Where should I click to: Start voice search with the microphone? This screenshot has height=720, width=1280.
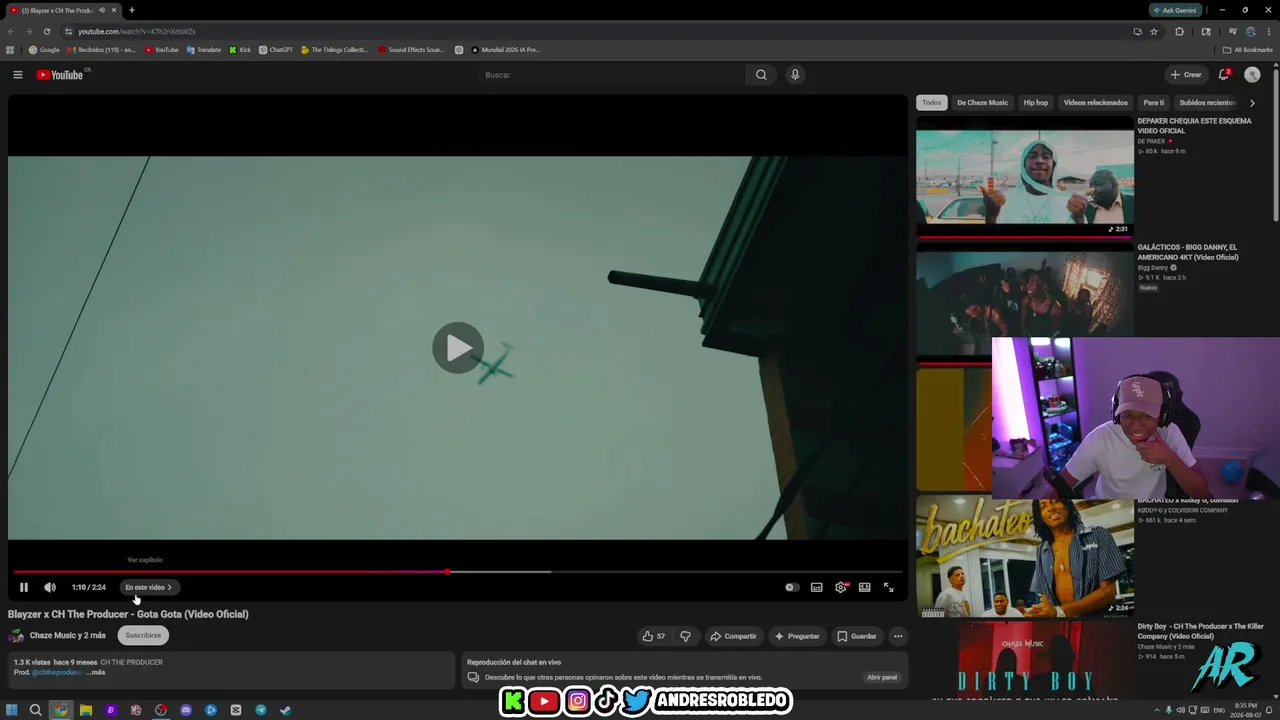[x=795, y=75]
